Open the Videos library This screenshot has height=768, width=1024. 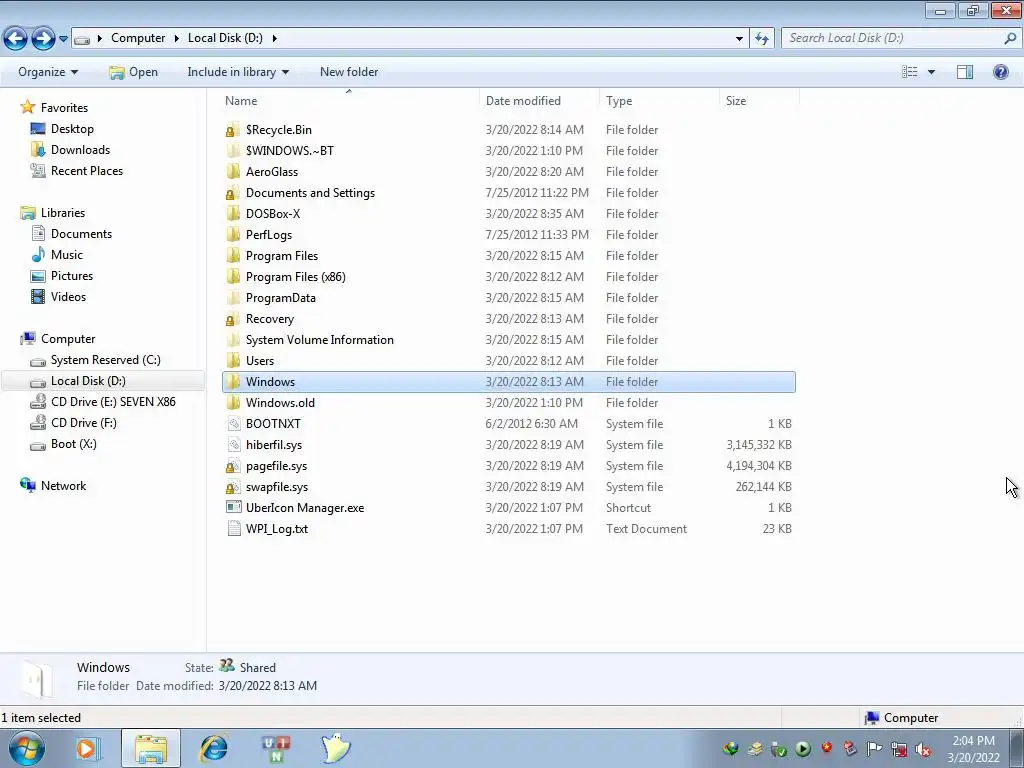click(x=68, y=296)
